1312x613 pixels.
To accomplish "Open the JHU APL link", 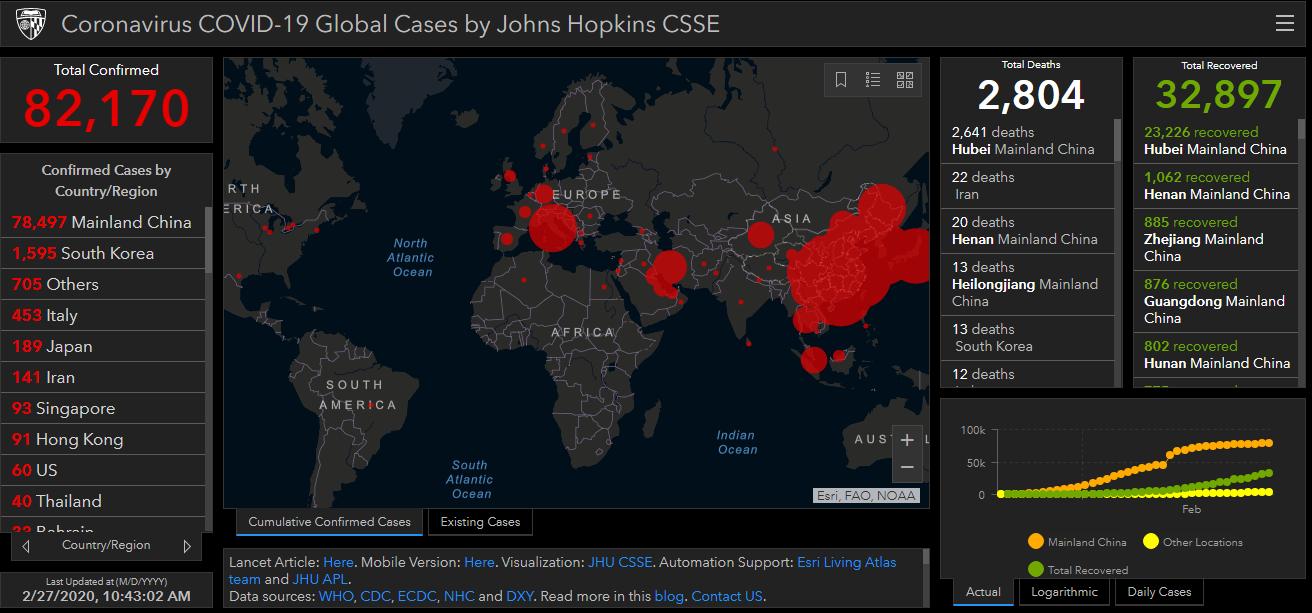I will pos(320,579).
